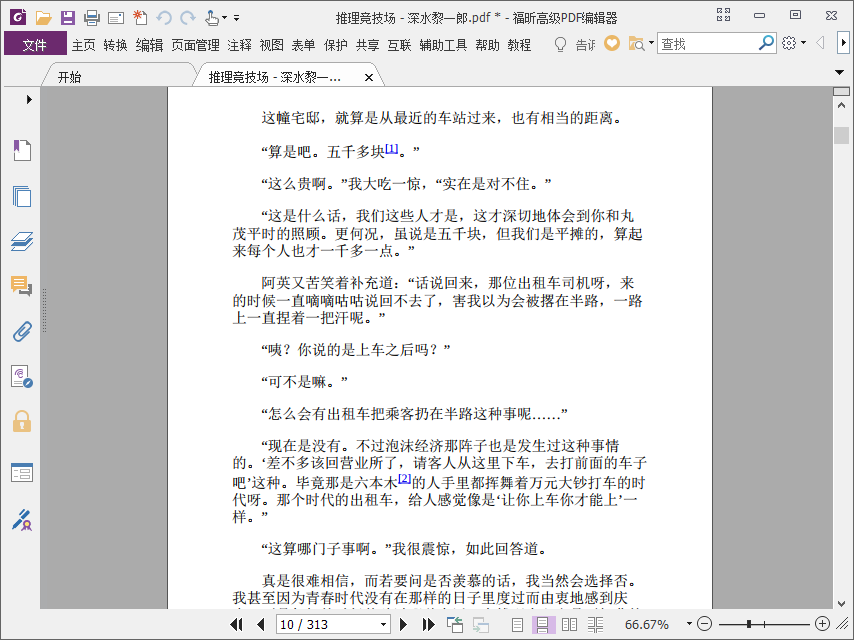The width and height of the screenshot is (854, 640).
Task: Follow the footnote [1] link
Action: (392, 148)
